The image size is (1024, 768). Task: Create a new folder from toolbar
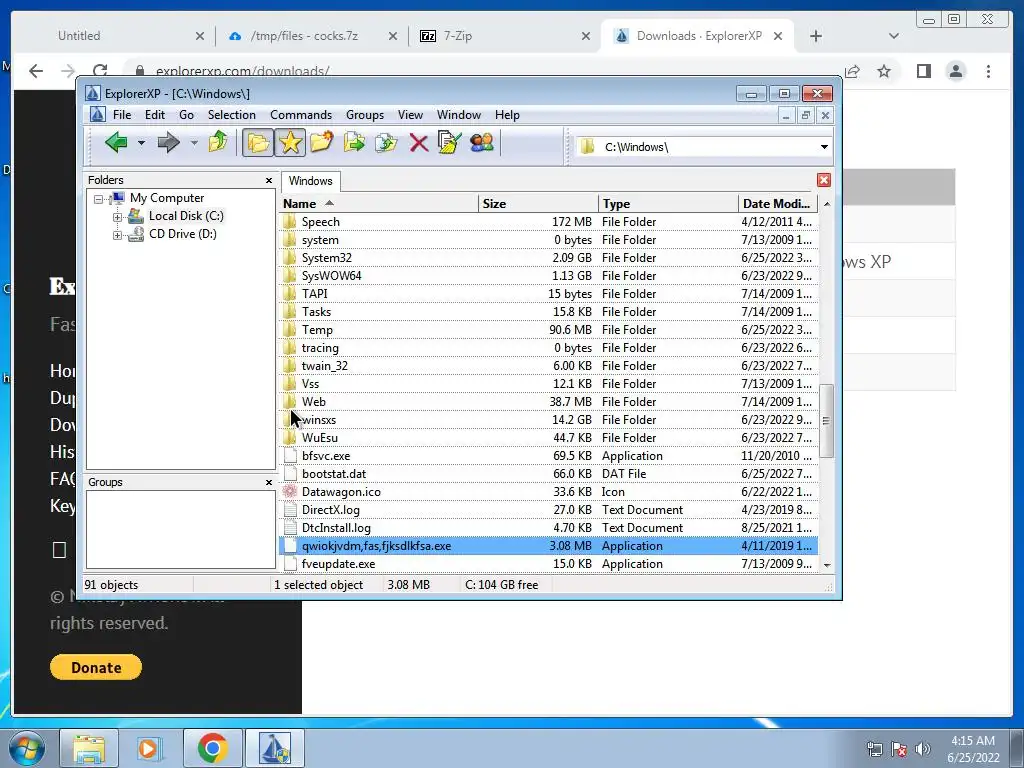[x=321, y=142]
